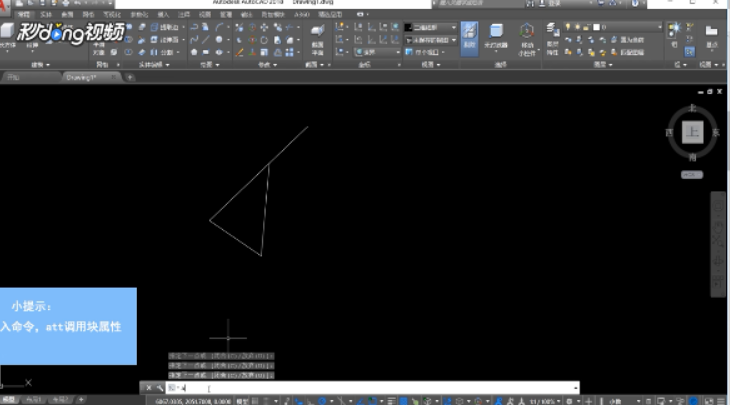This screenshot has height=405, width=730.
Task: Toggle snap mode in status bar
Action: [x=266, y=401]
